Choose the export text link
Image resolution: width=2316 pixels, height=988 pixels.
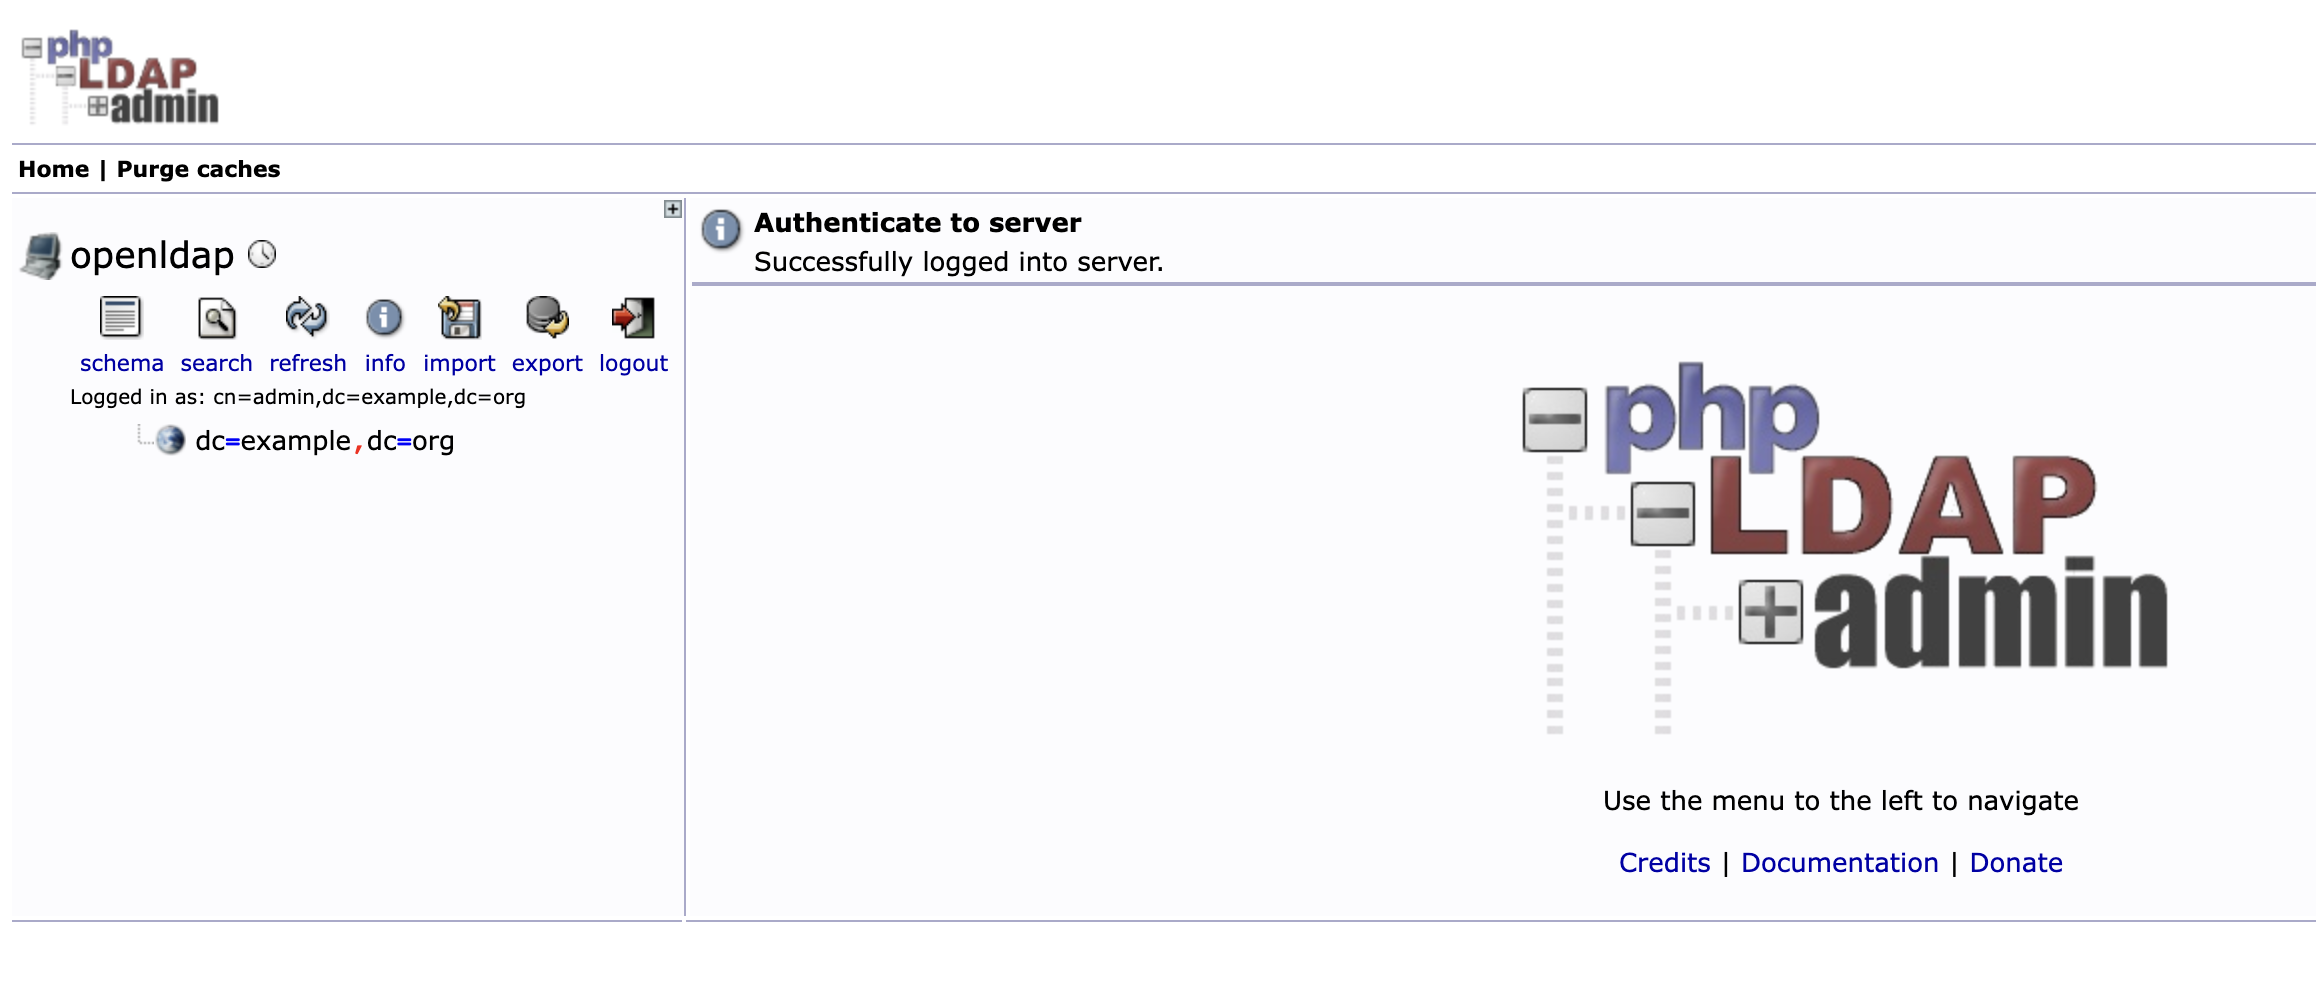[x=547, y=363]
